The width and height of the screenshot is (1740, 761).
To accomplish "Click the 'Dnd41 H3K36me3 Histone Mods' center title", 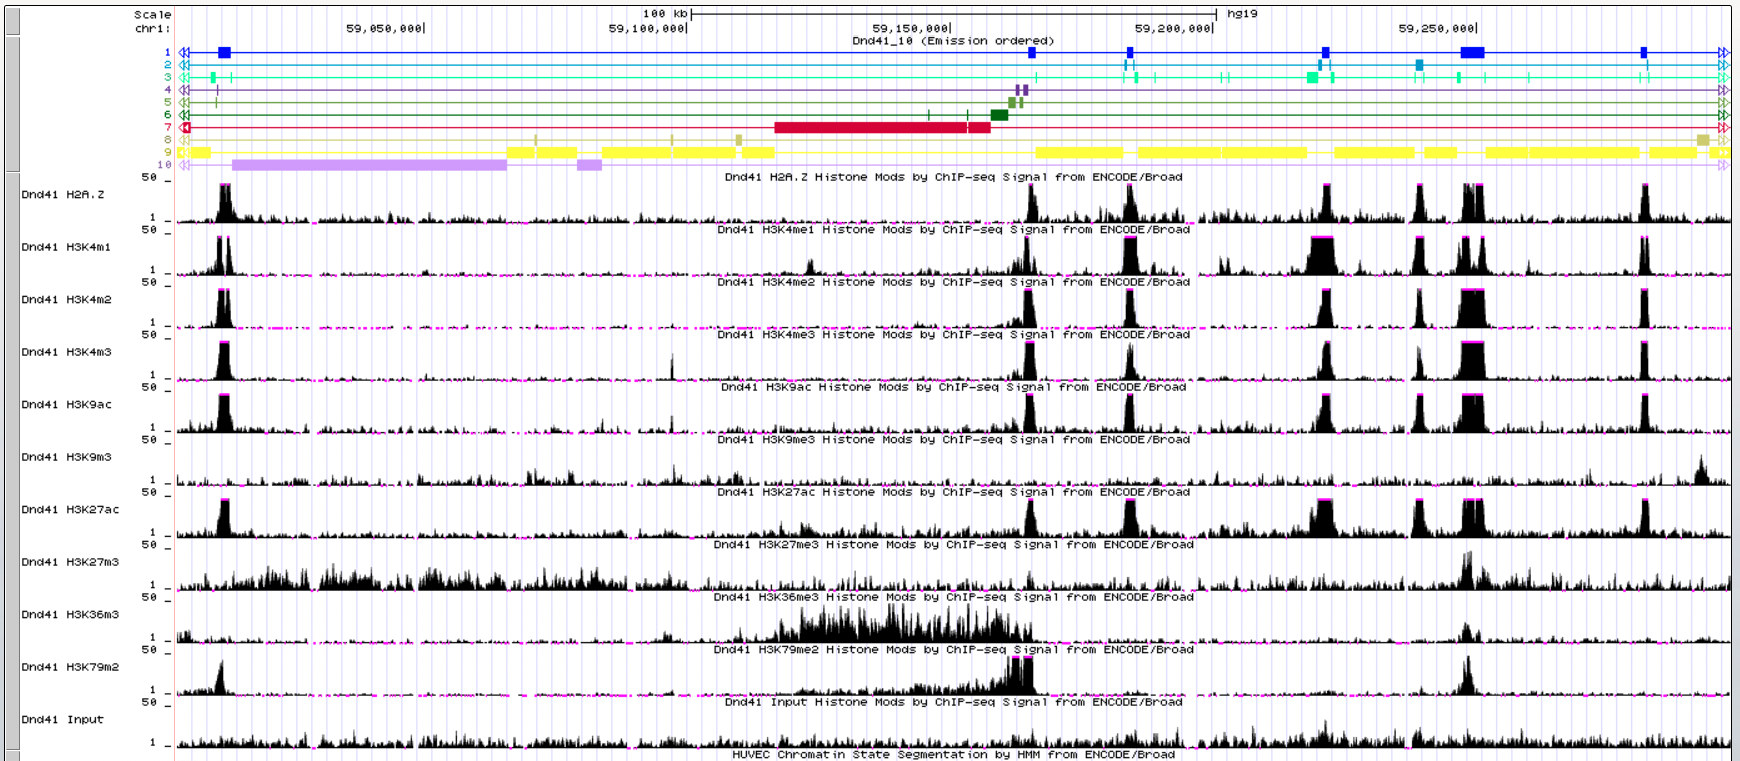I will coord(953,597).
